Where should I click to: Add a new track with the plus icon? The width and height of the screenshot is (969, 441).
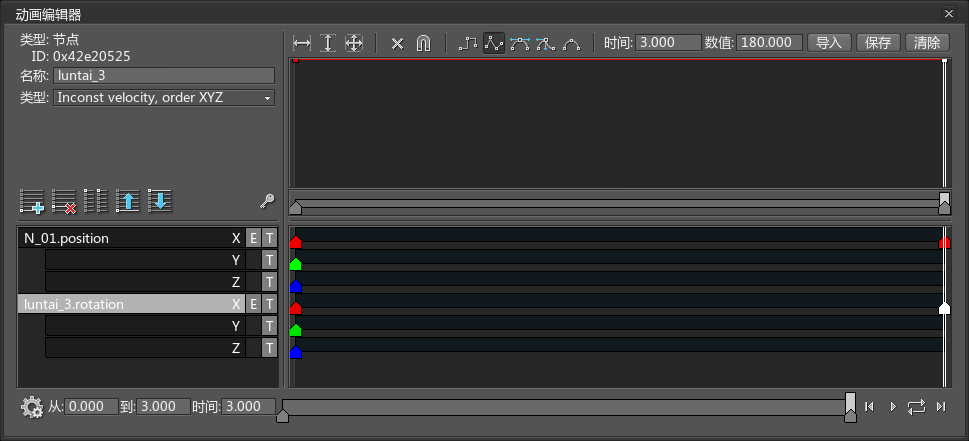click(32, 201)
